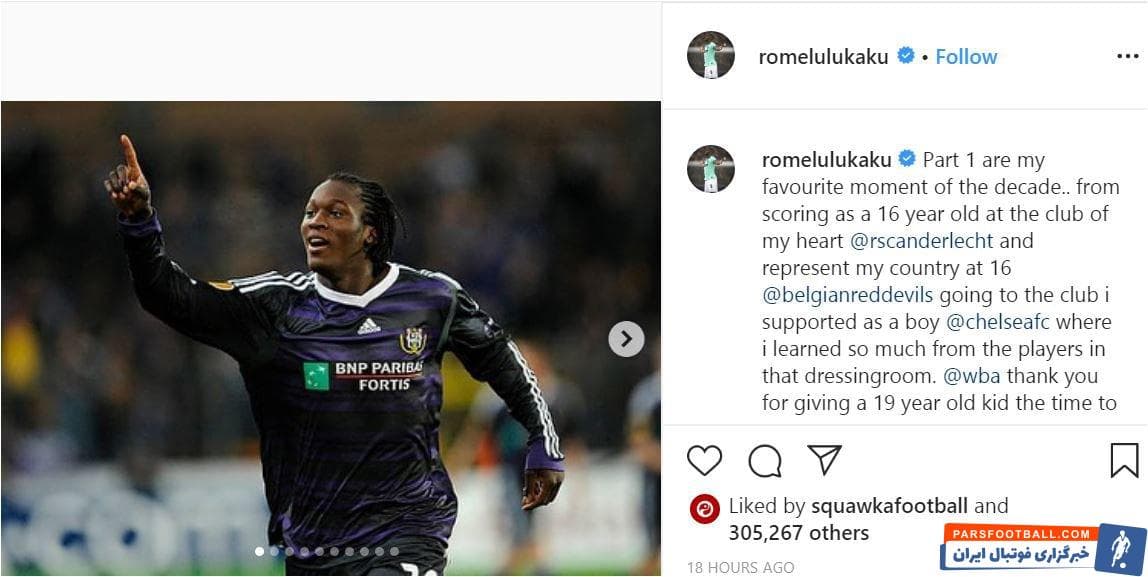Open romelulukaku profile picture in the header
Viewport: 1148px width, 577px height.
pyautogui.click(x=711, y=56)
